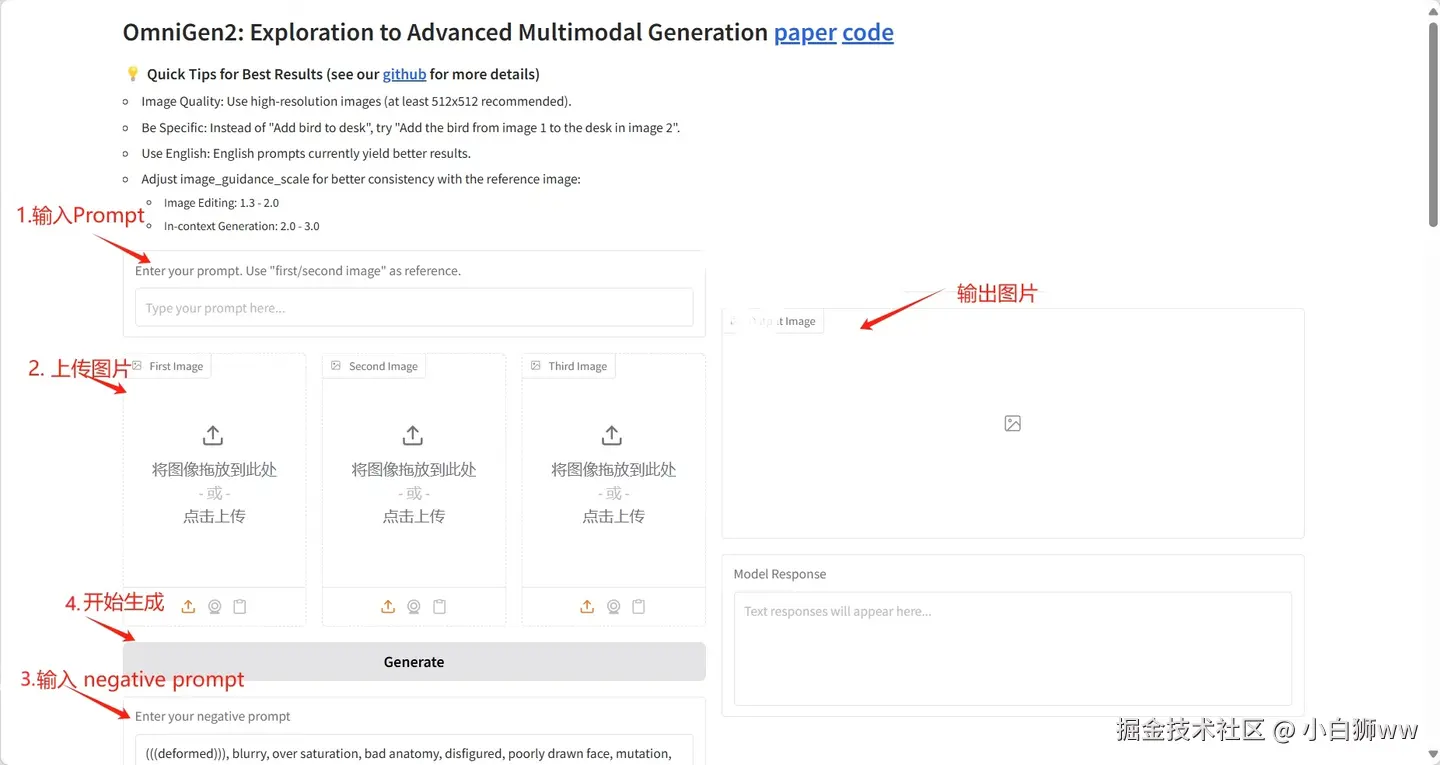
Task: Open the code link in the title
Action: pos(868,33)
